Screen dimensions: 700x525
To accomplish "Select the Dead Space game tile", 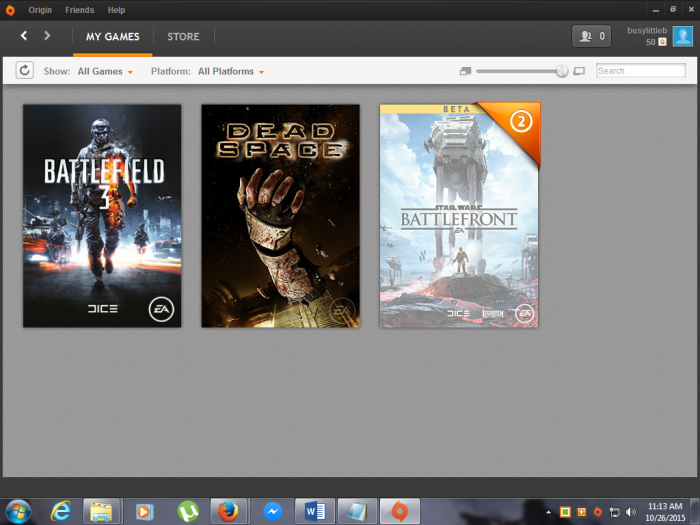I will (x=280, y=216).
